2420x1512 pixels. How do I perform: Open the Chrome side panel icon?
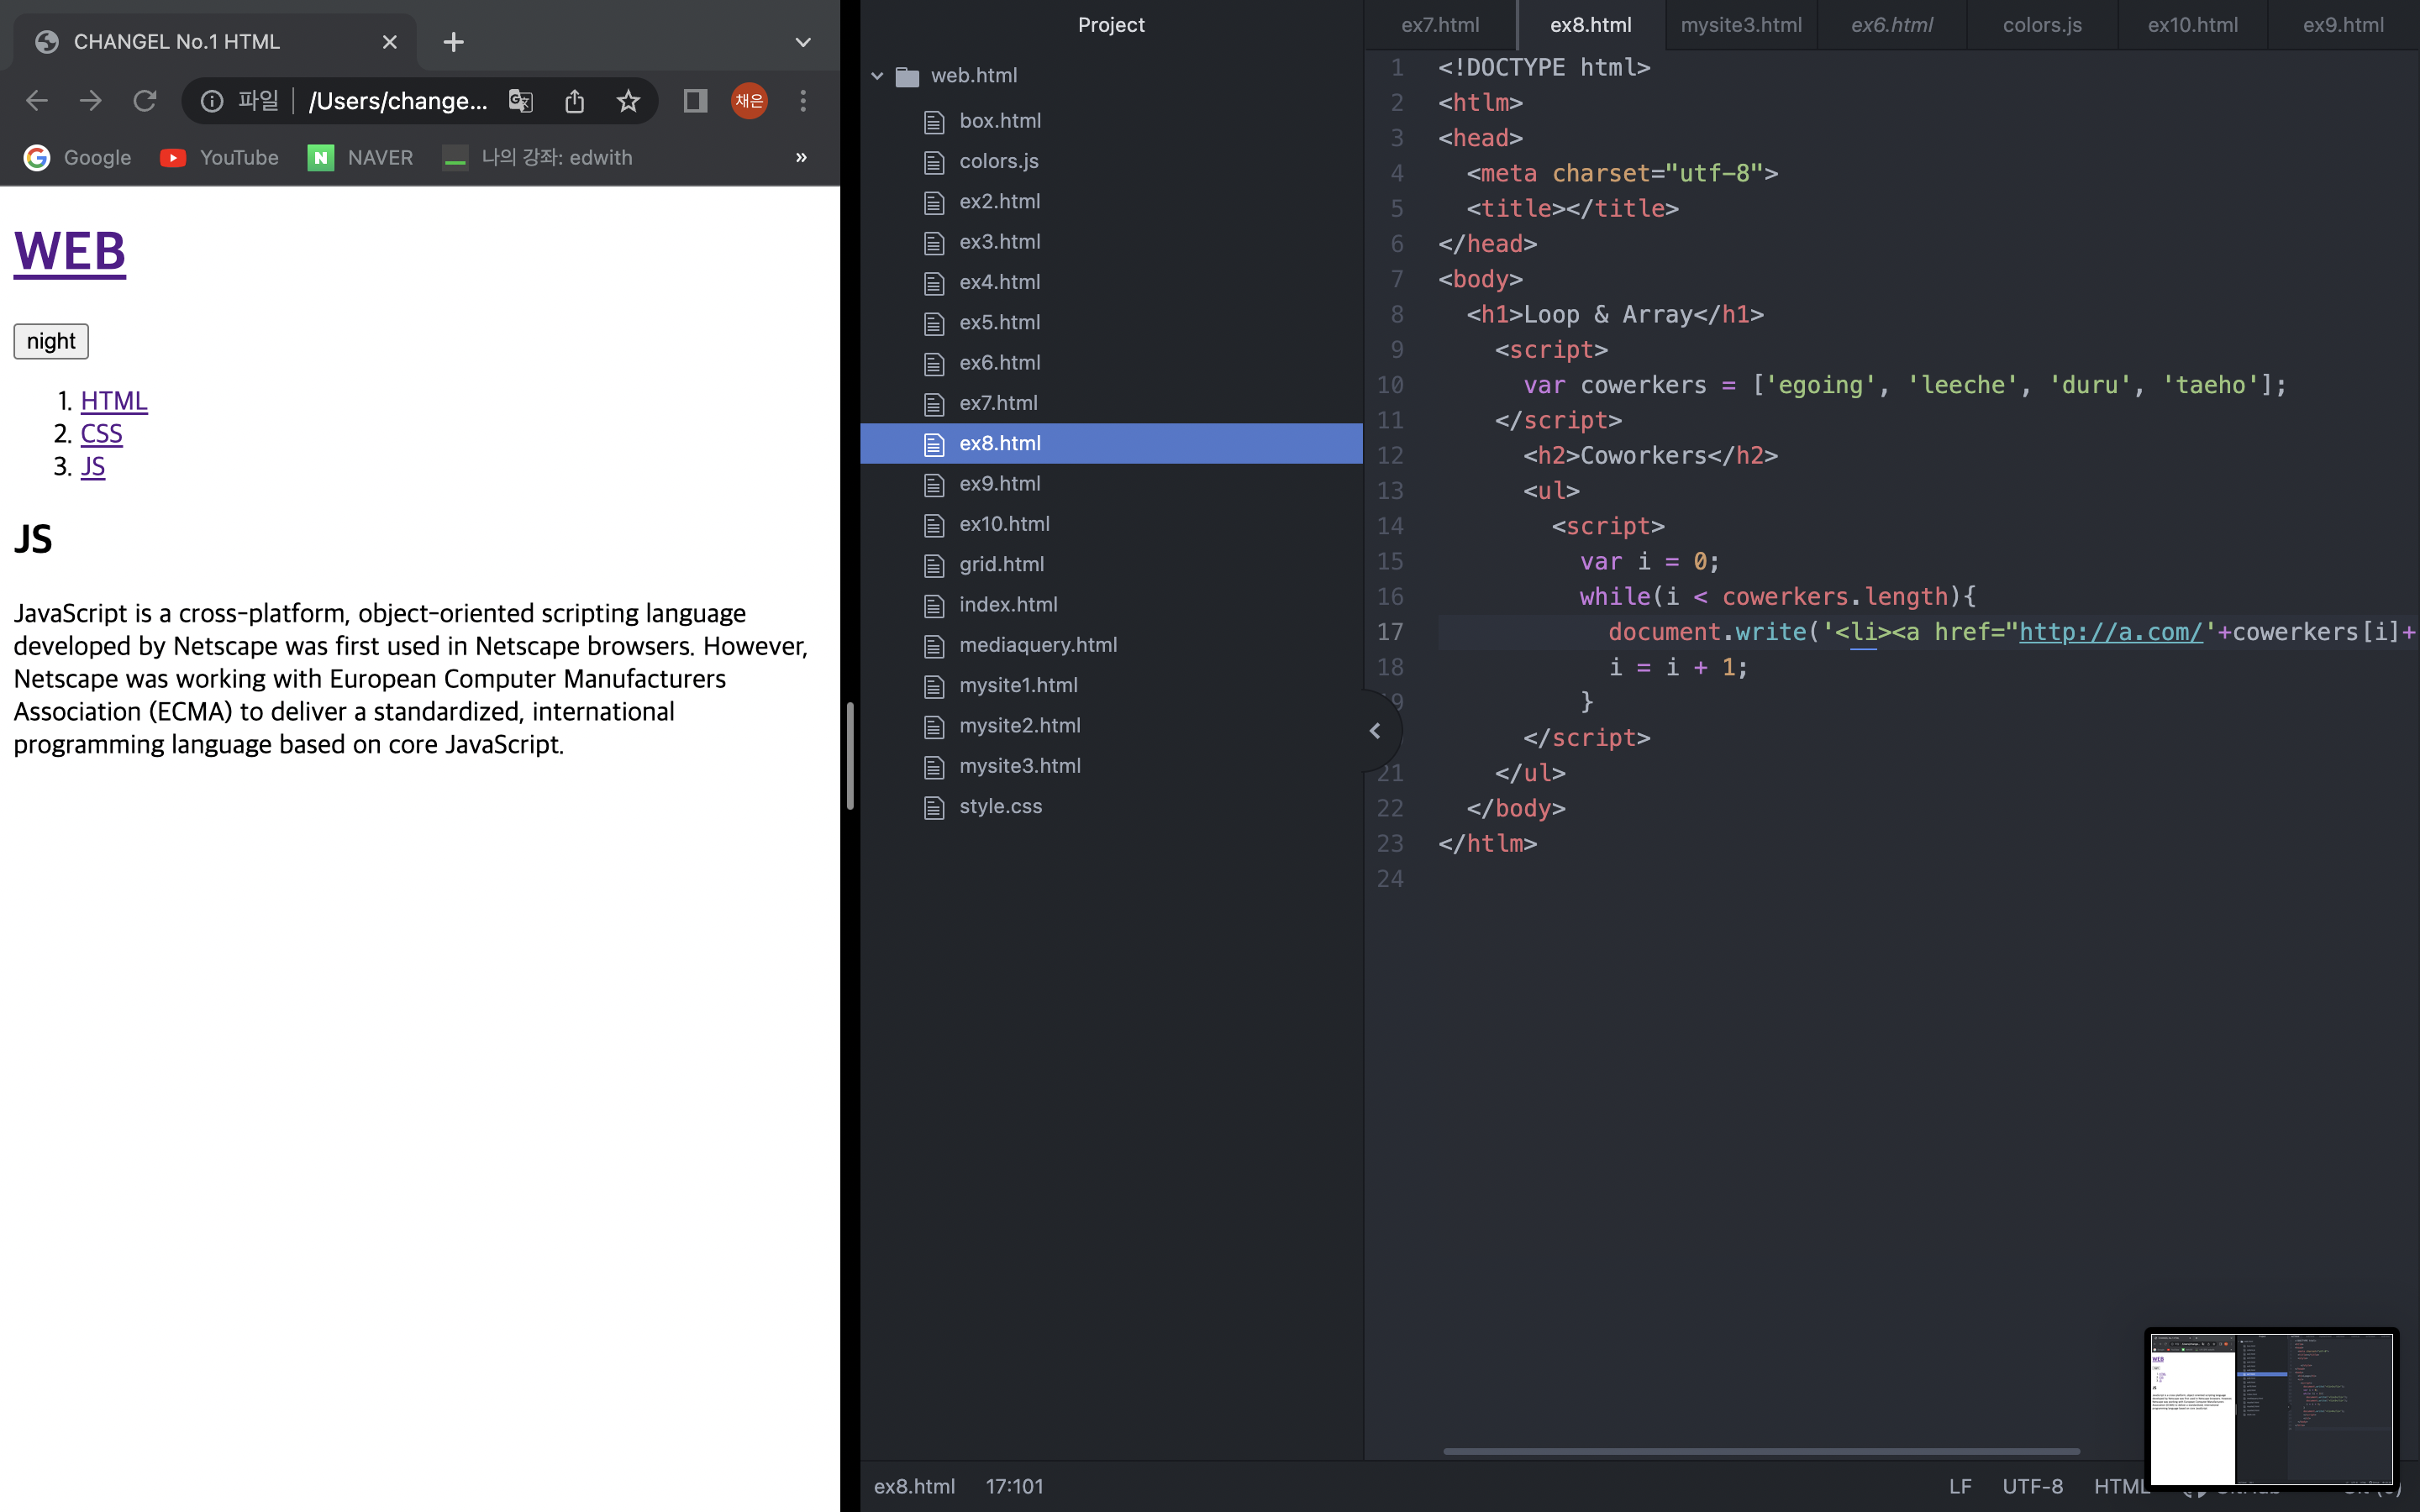(x=695, y=101)
